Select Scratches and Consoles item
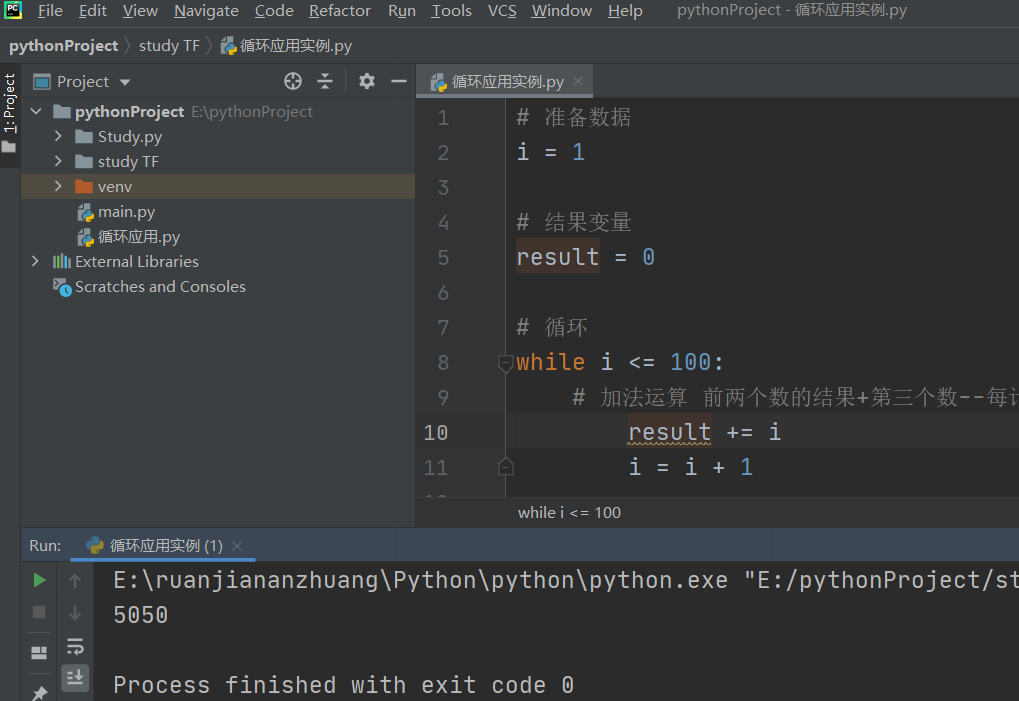 point(160,287)
